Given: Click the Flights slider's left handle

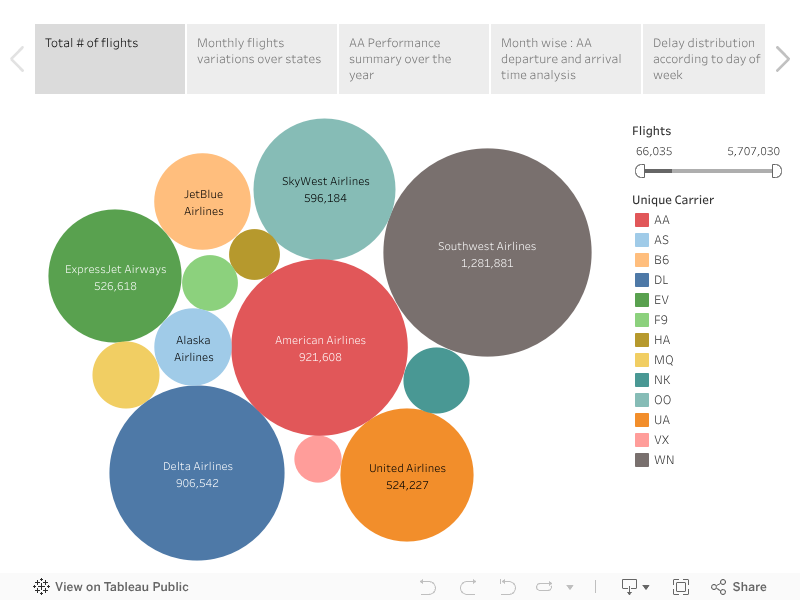Looking at the screenshot, I should click(640, 171).
